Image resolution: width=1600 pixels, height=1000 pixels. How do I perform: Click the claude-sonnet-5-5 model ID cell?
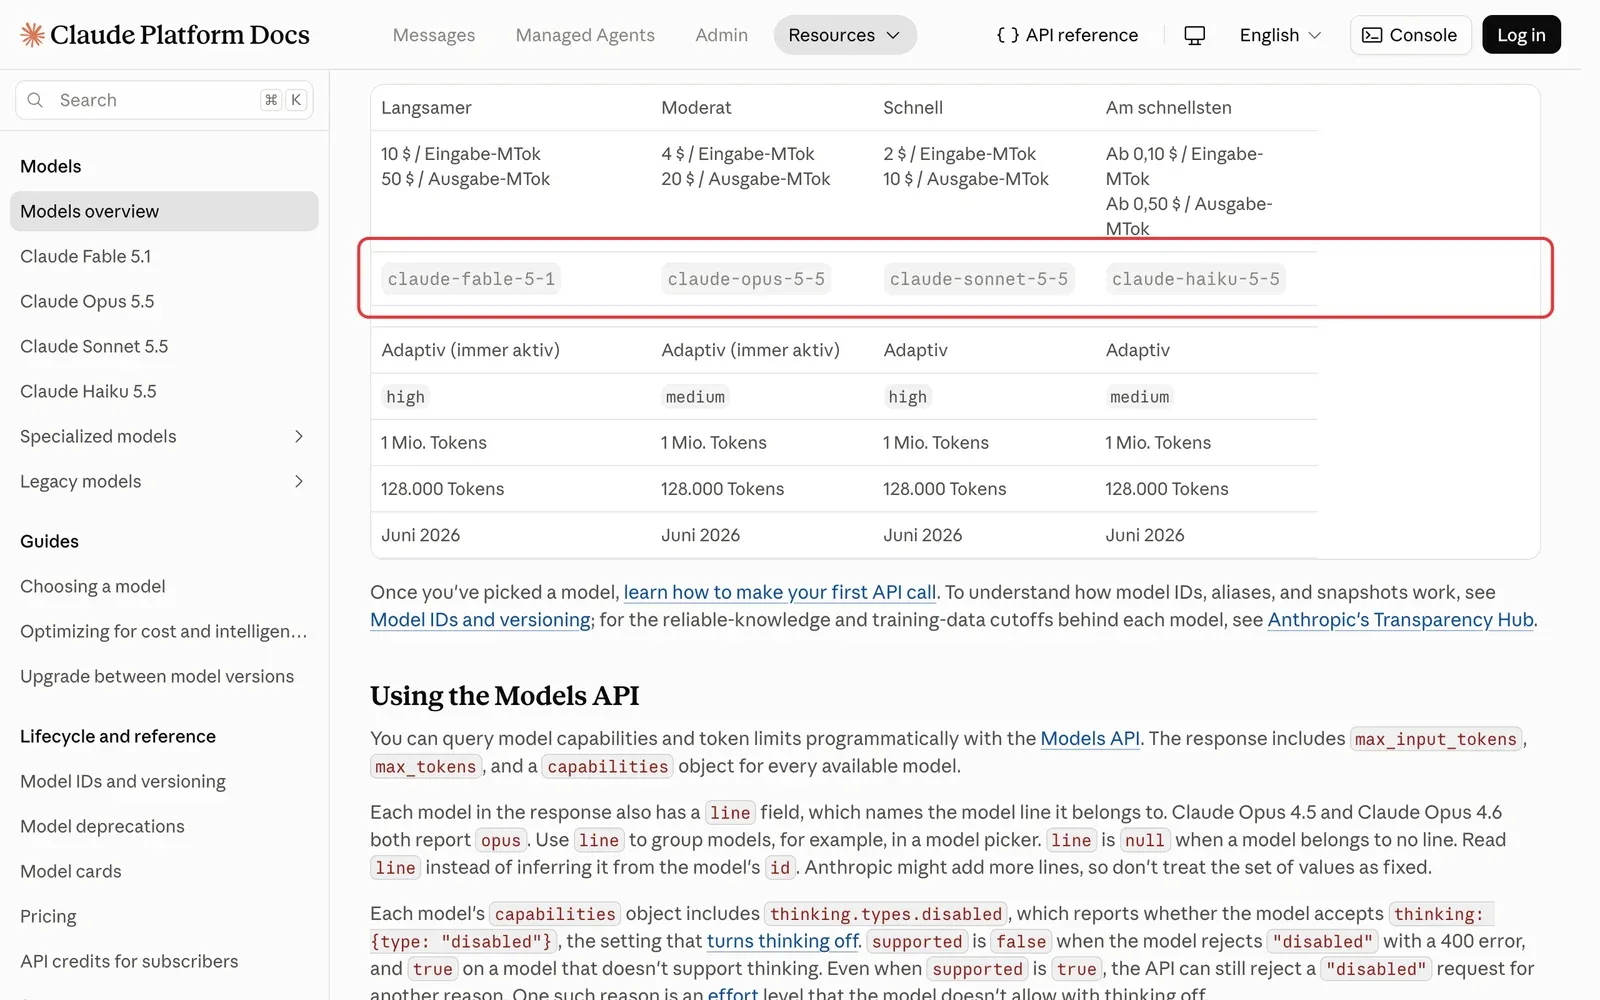click(x=979, y=279)
